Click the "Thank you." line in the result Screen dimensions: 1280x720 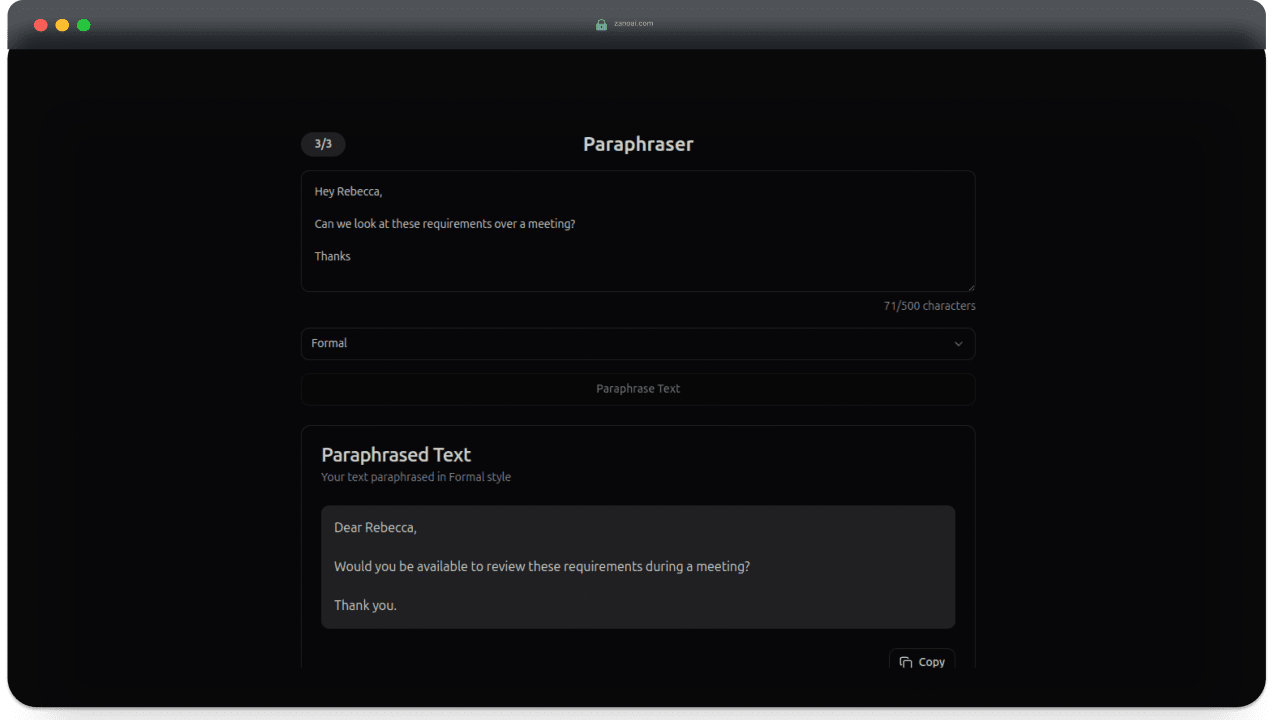point(365,605)
